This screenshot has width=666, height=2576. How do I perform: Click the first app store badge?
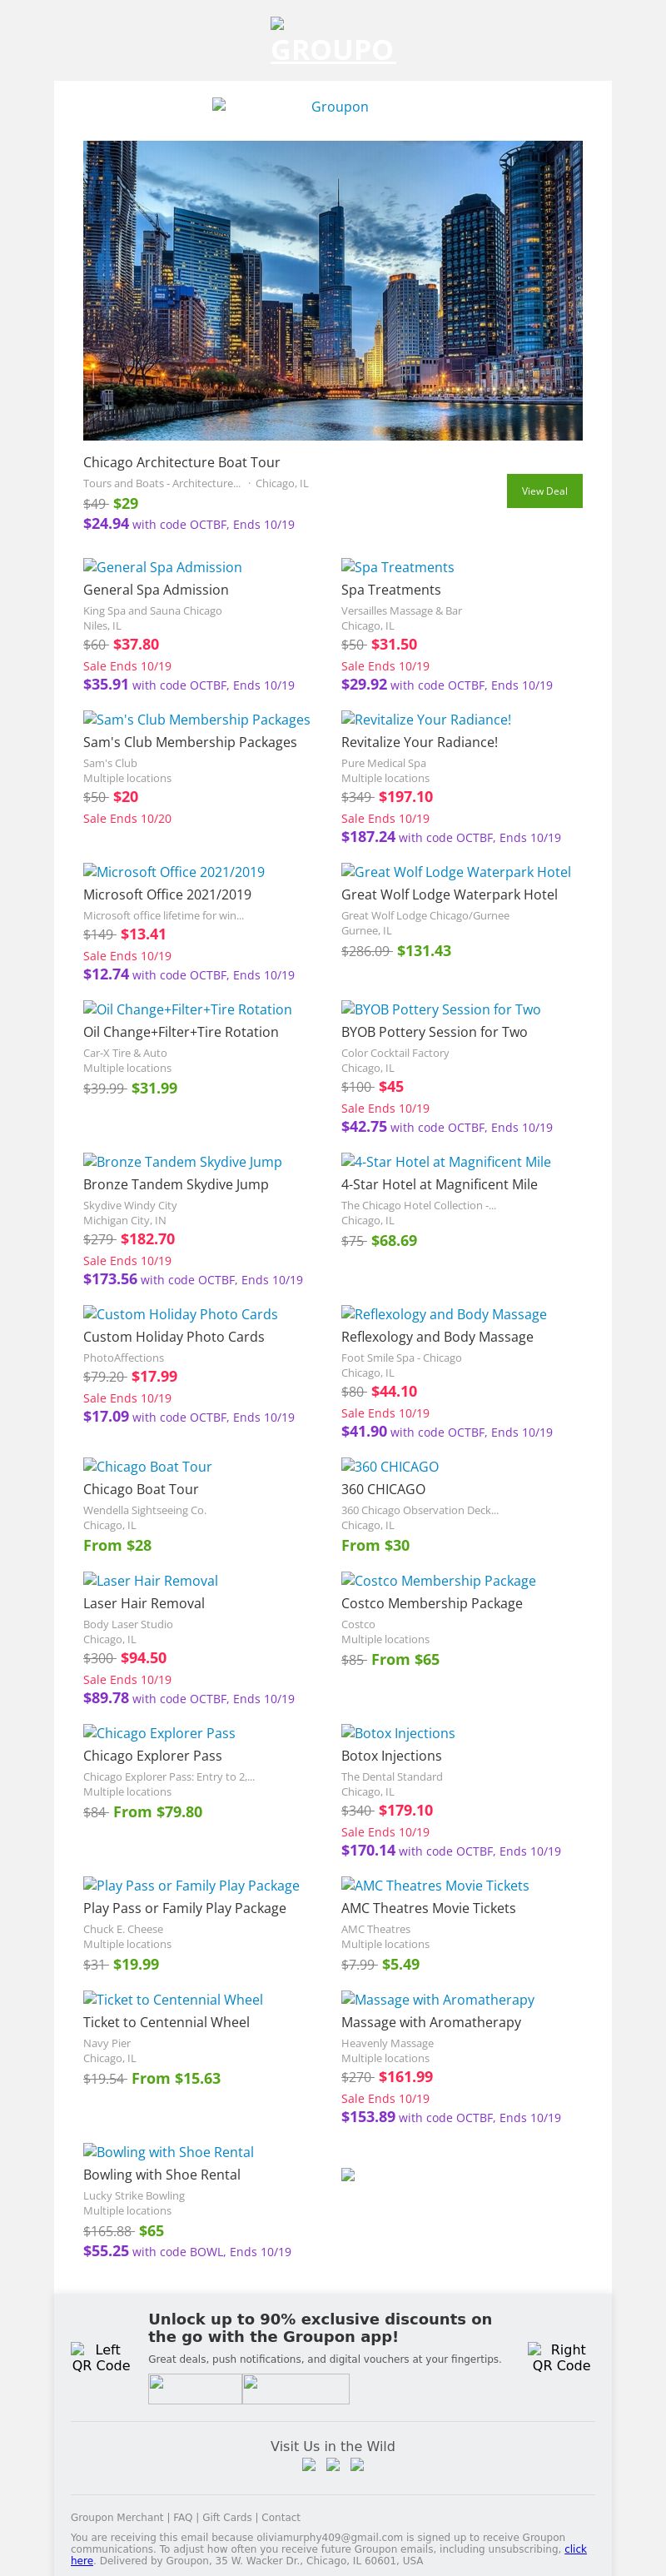click(x=195, y=2389)
